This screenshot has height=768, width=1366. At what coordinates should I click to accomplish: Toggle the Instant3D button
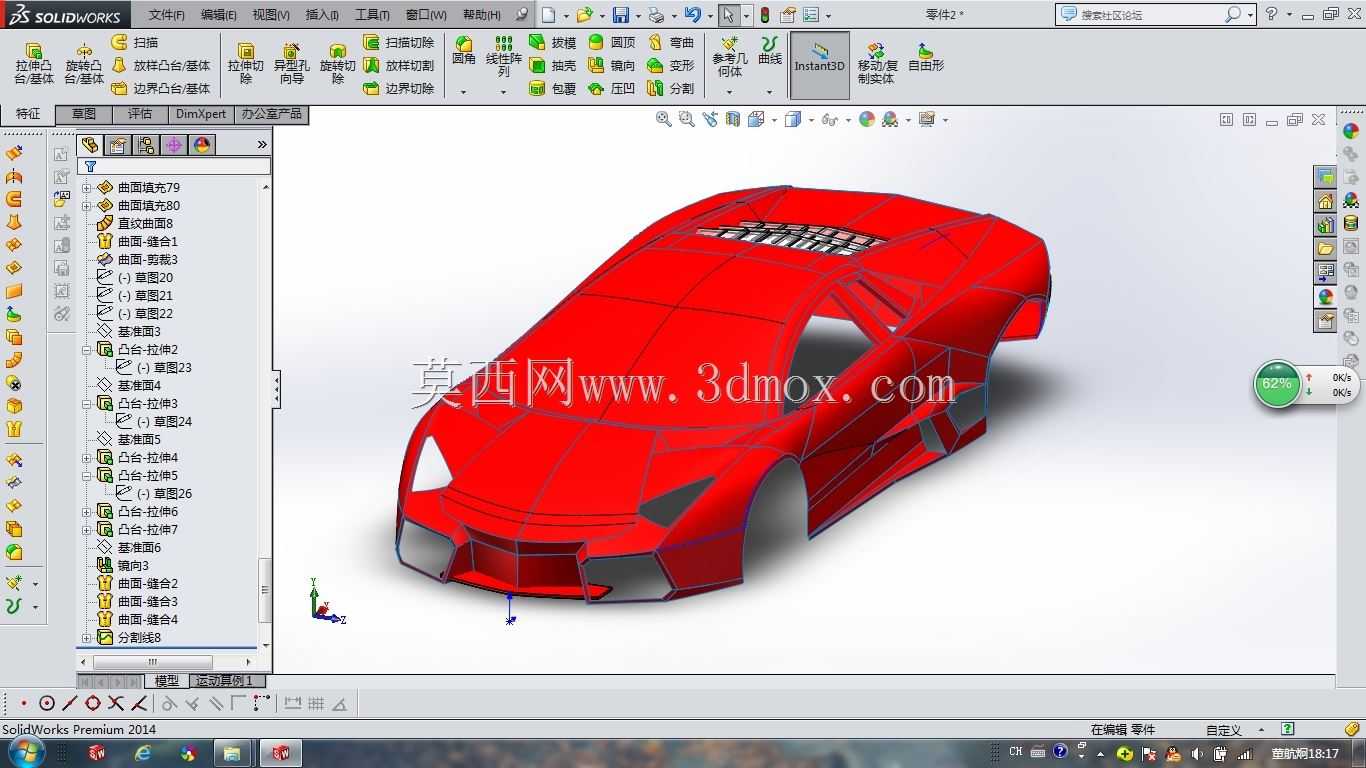click(819, 65)
